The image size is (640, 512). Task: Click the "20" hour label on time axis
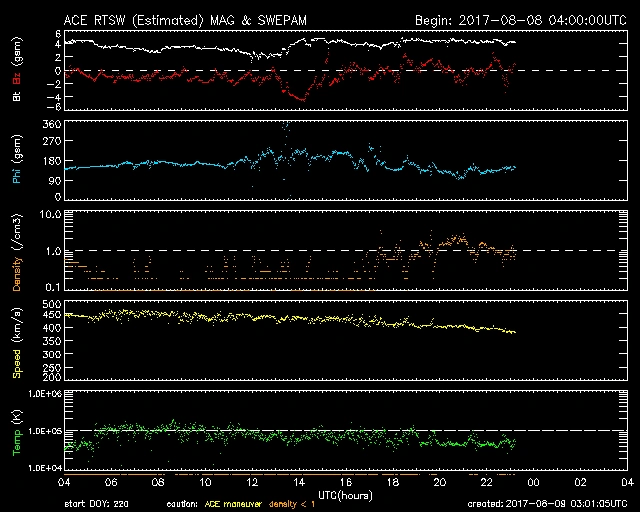coord(440,482)
